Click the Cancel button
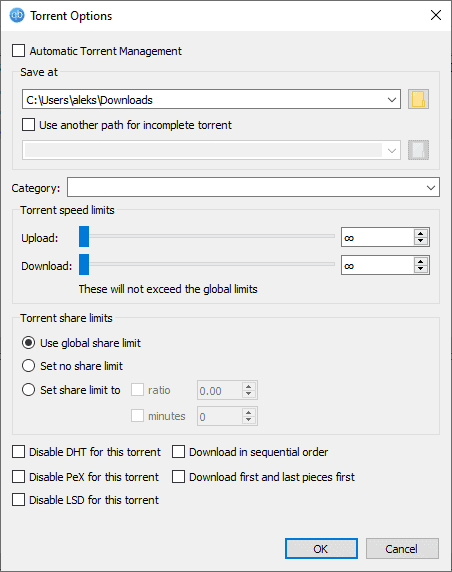Image resolution: width=452 pixels, height=572 pixels. pyautogui.click(x=402, y=548)
